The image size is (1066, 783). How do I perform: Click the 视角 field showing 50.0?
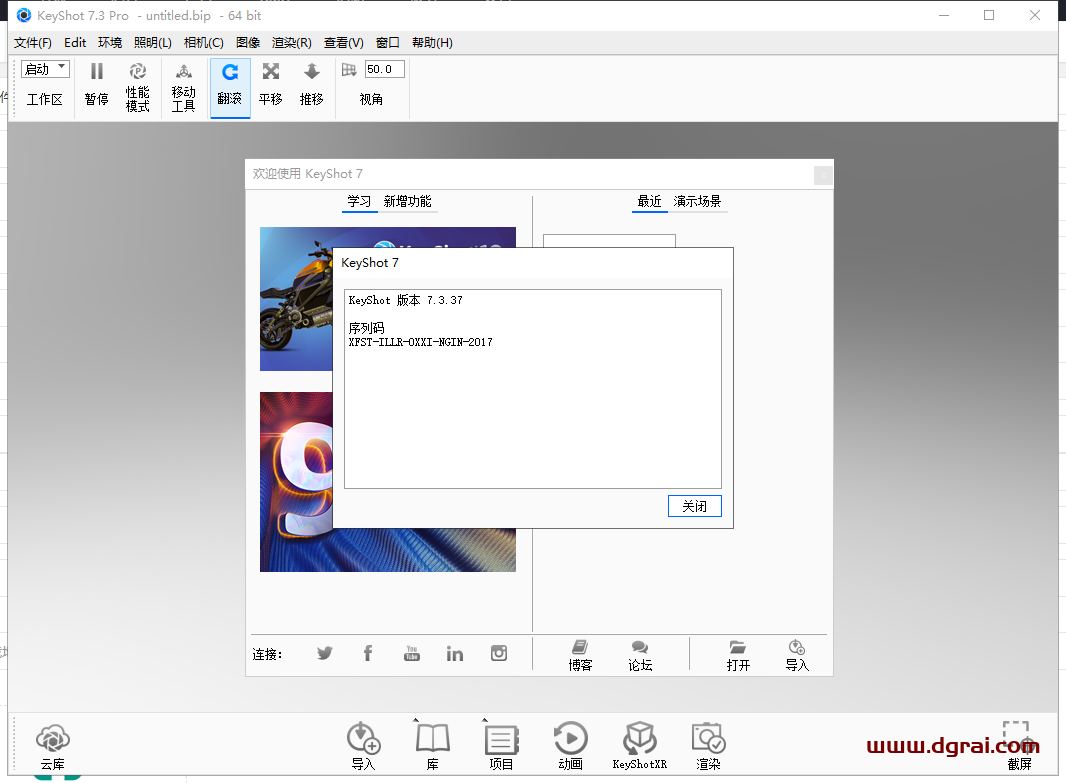coord(384,69)
